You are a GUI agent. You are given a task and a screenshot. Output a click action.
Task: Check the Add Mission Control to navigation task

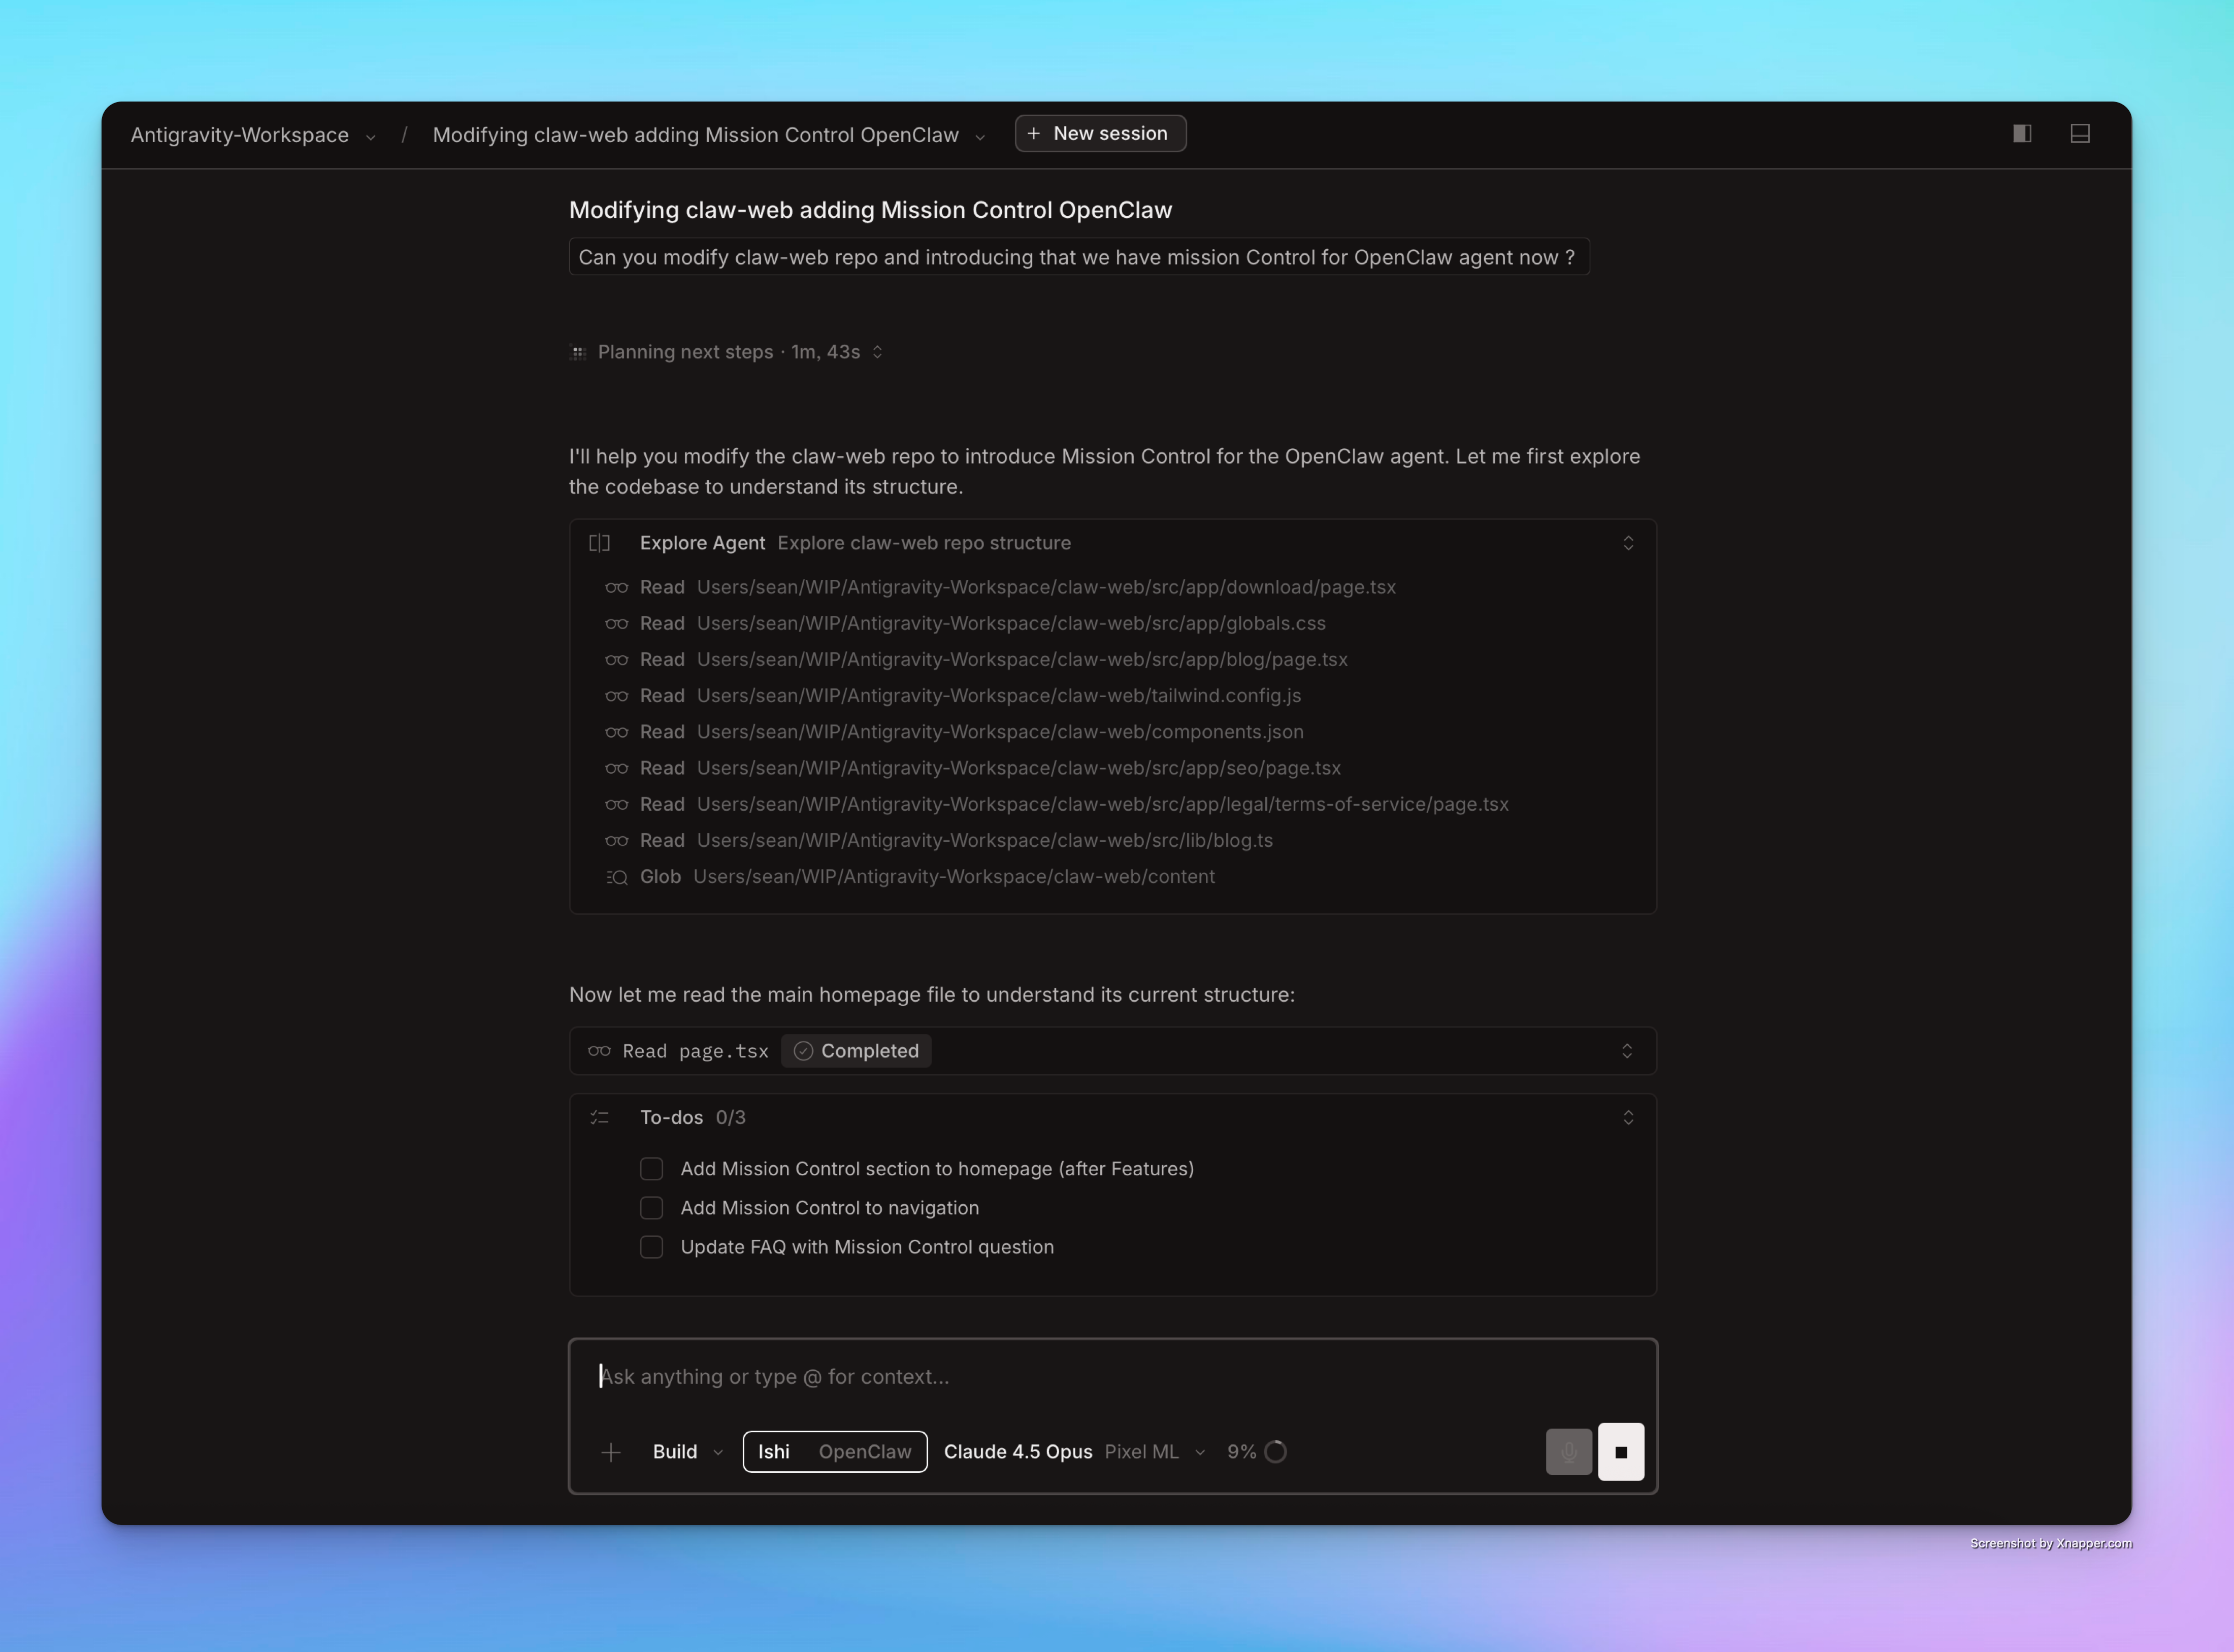(x=651, y=1207)
